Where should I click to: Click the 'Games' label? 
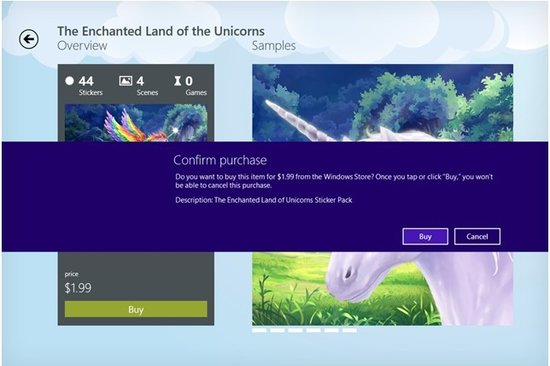tap(196, 93)
